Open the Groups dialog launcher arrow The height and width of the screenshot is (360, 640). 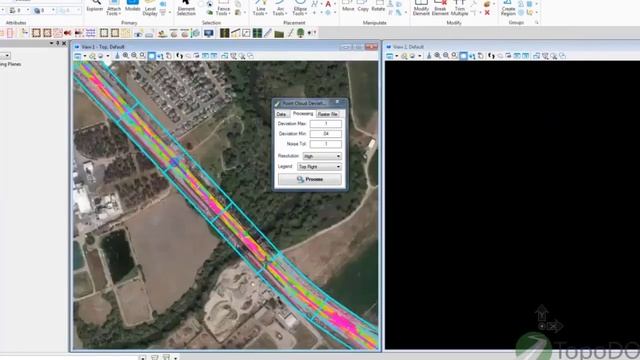536,22
